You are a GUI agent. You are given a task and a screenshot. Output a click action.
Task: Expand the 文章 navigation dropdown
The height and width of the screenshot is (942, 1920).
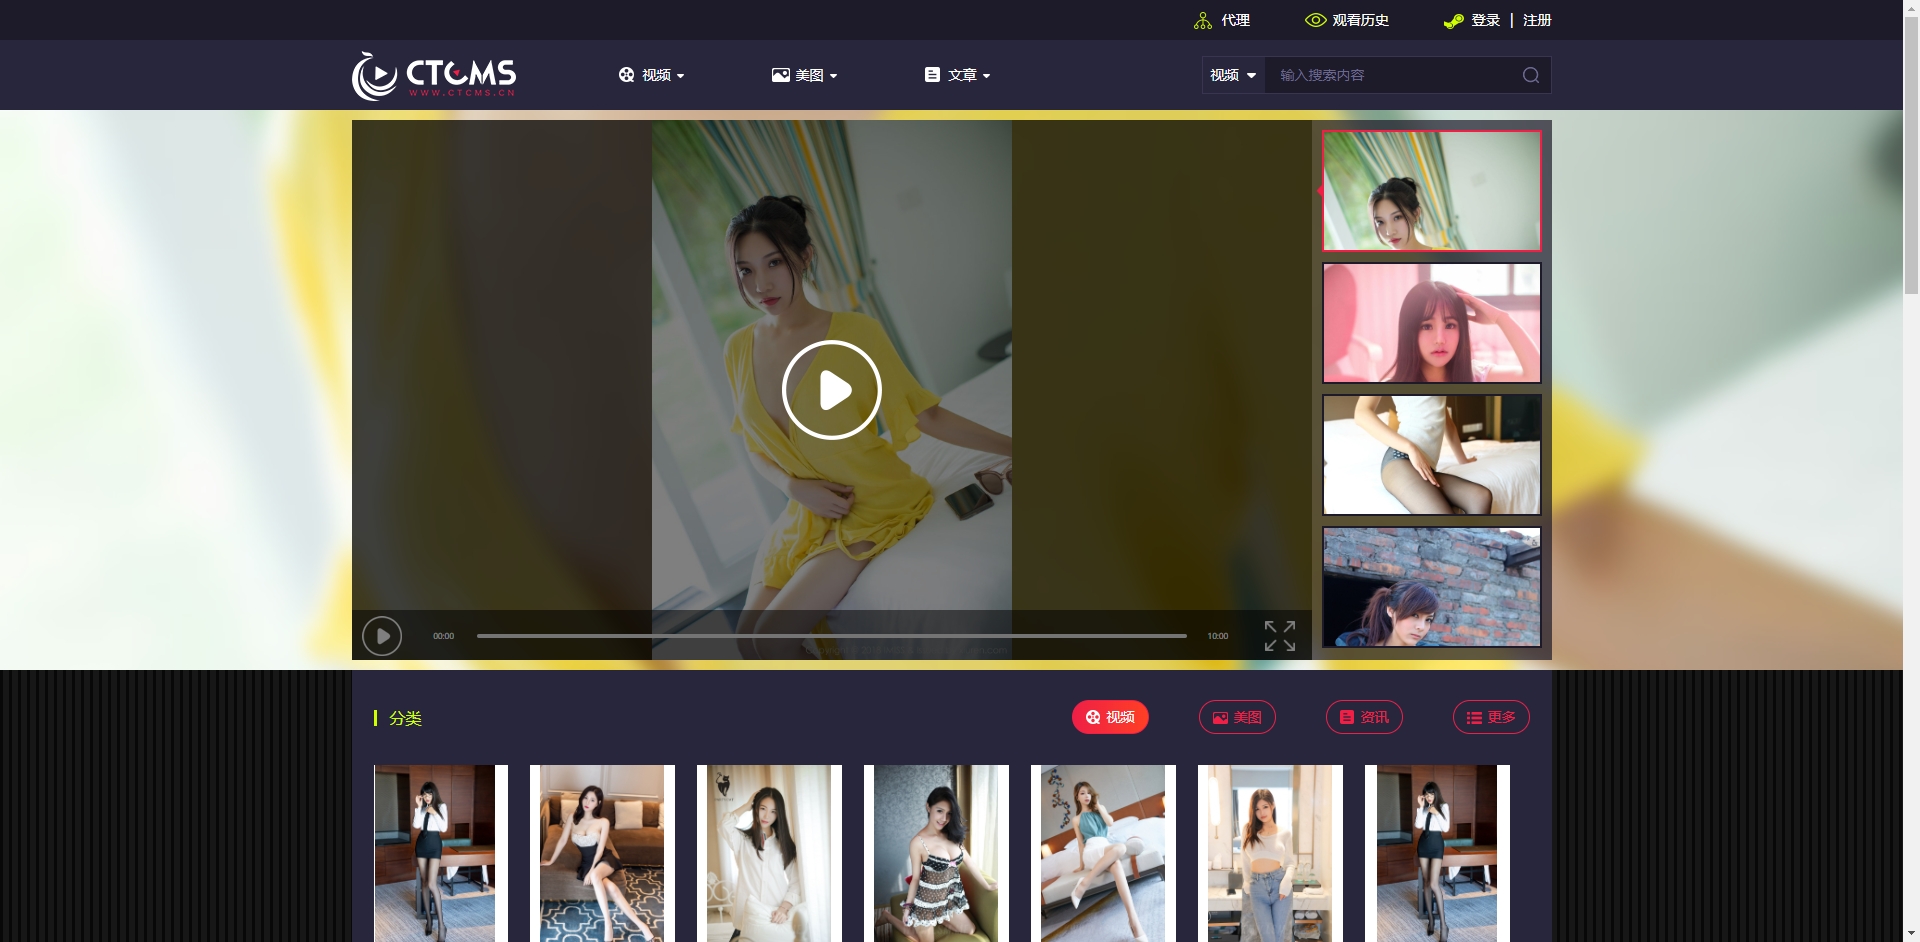[958, 75]
